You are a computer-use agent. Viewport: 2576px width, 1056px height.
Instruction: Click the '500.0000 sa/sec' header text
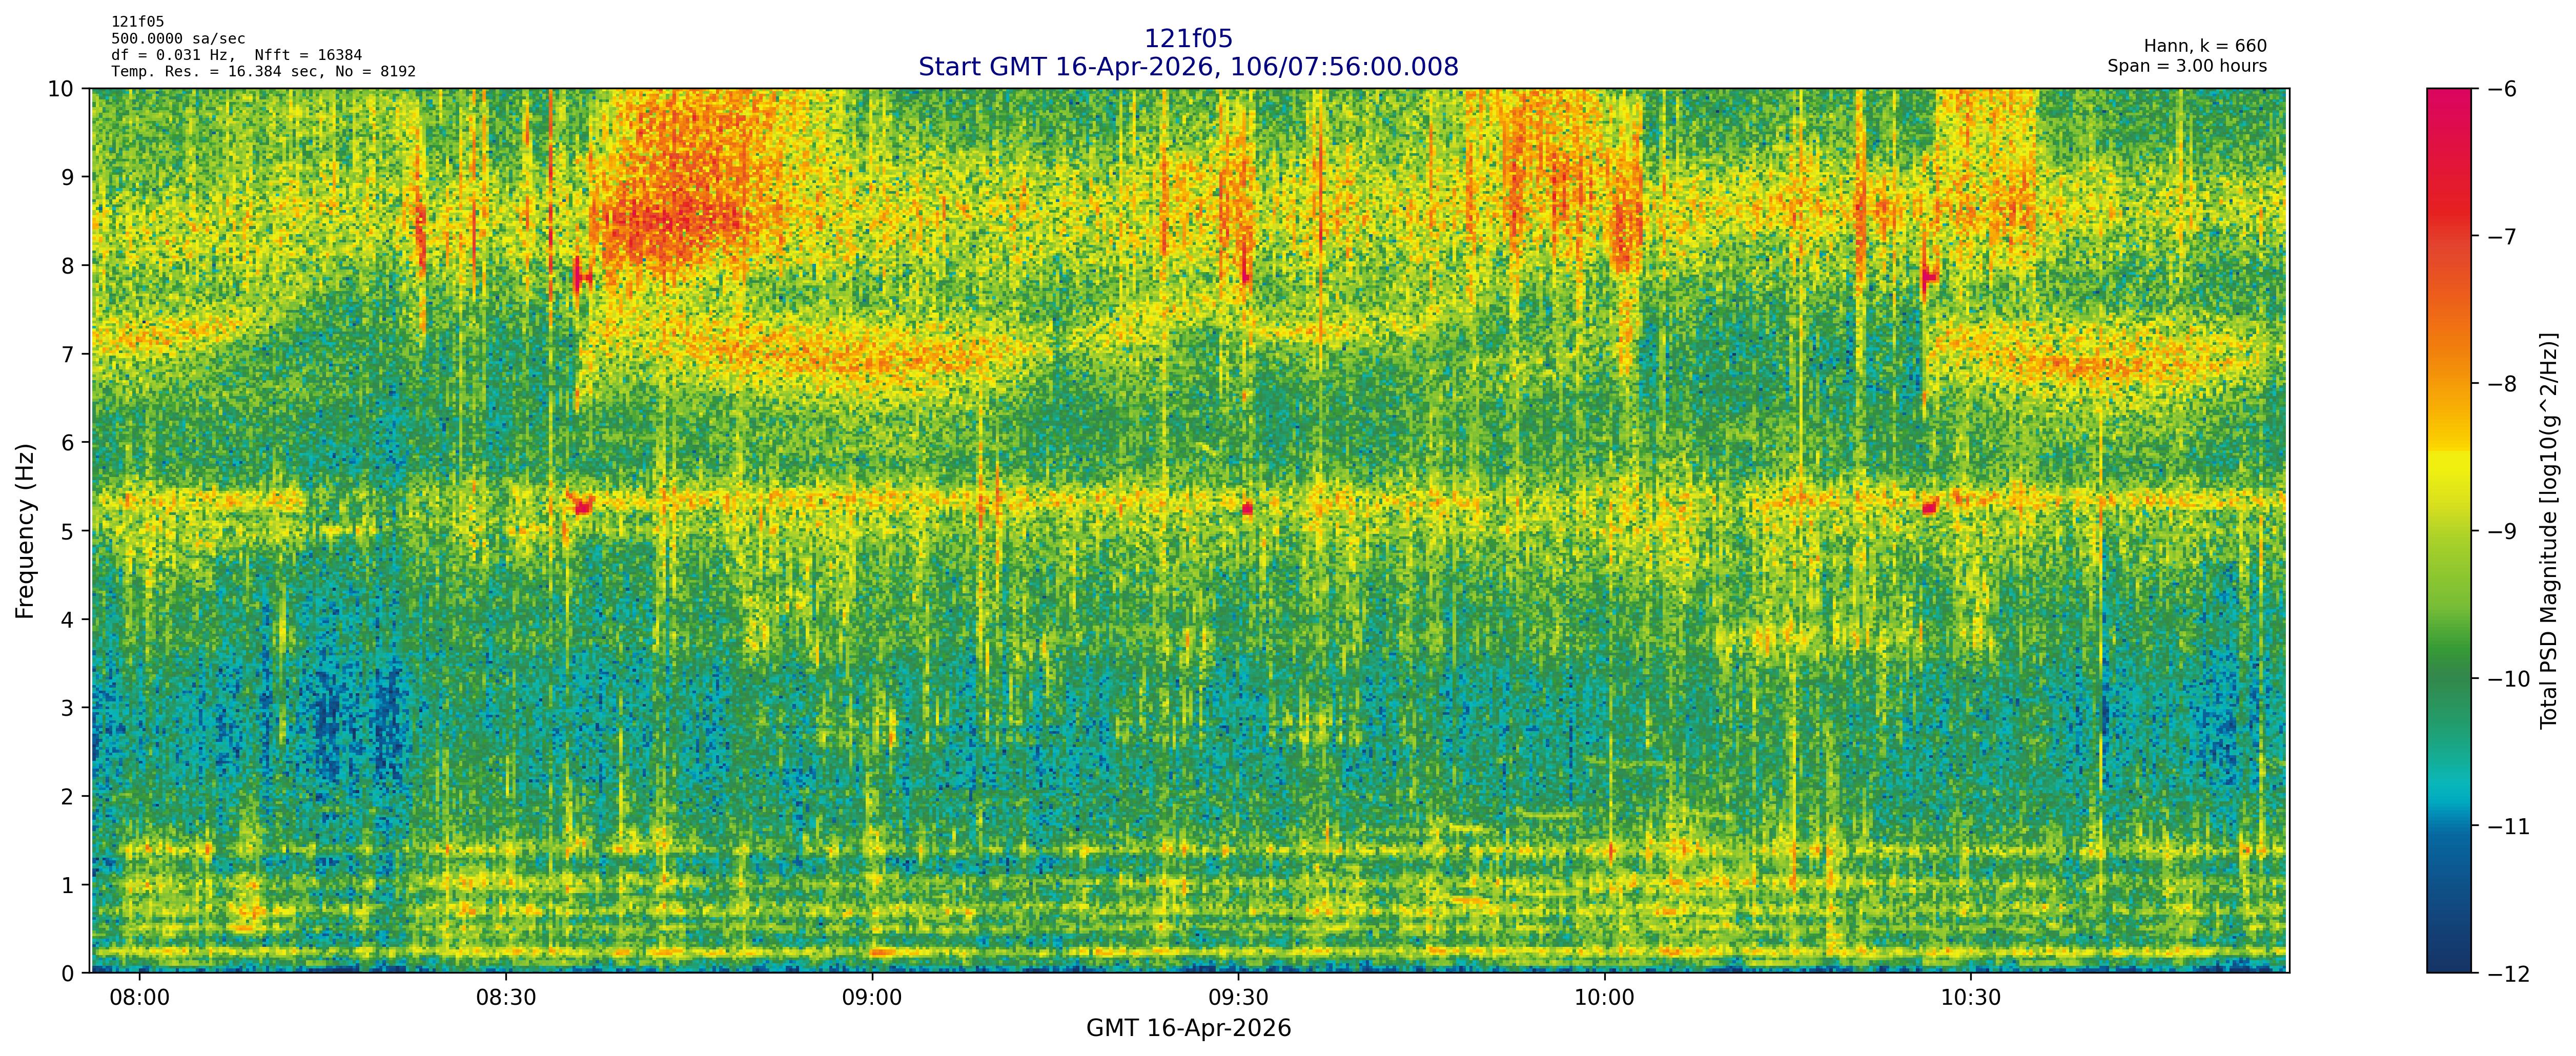[178, 39]
